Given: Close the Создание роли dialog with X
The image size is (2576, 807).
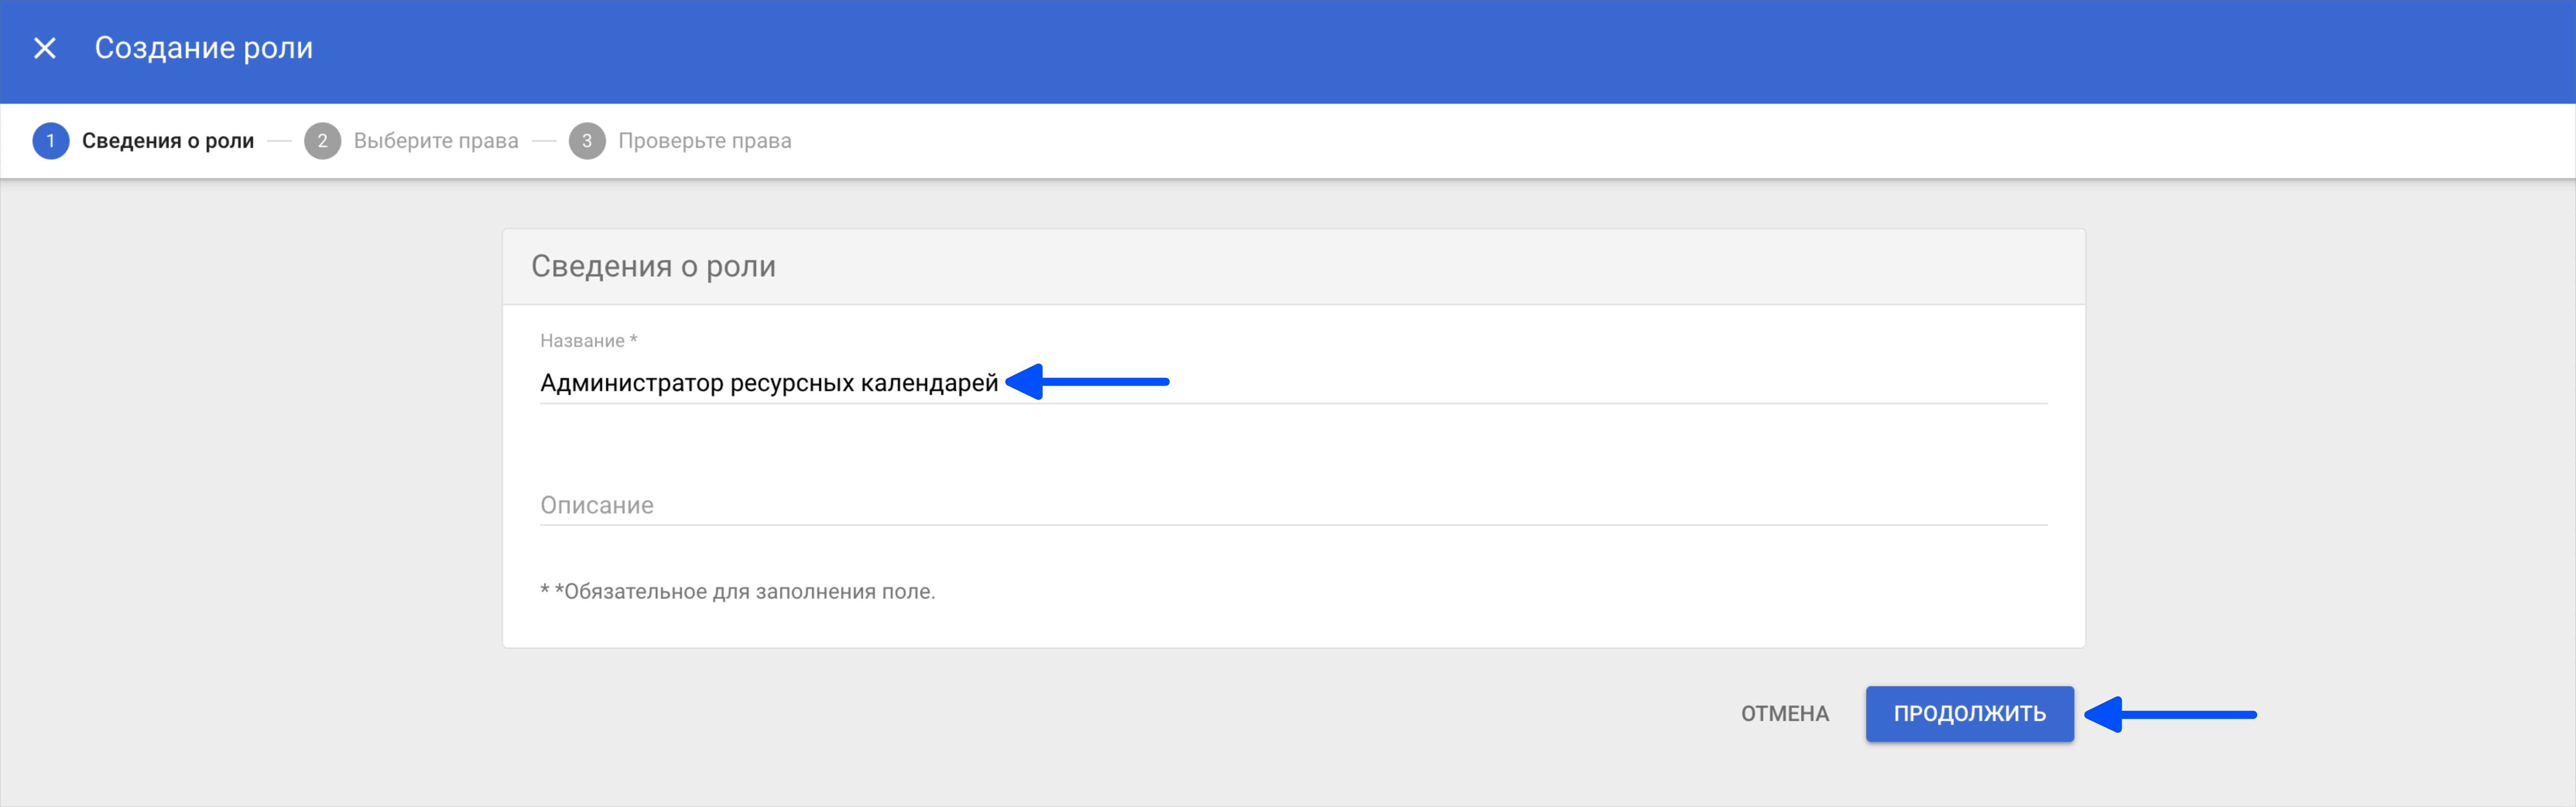Looking at the screenshot, I should 45,48.
